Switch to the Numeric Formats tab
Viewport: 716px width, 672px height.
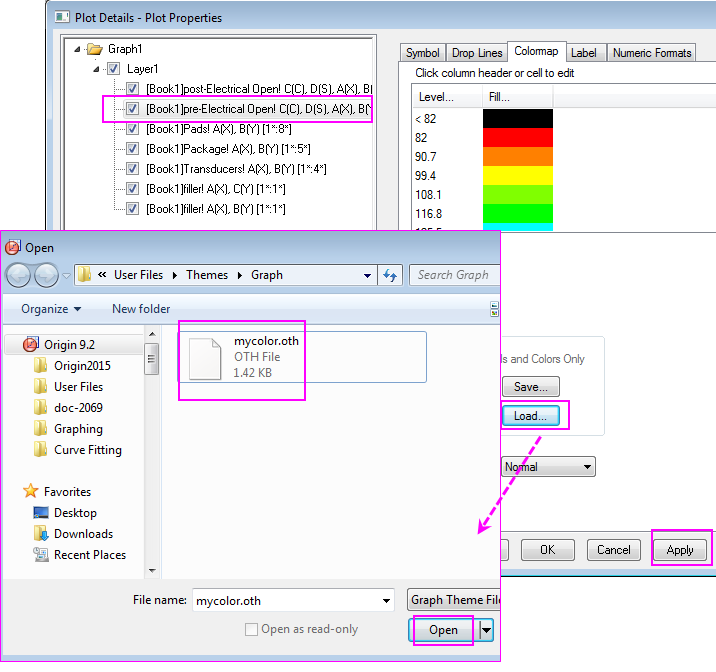tap(651, 53)
